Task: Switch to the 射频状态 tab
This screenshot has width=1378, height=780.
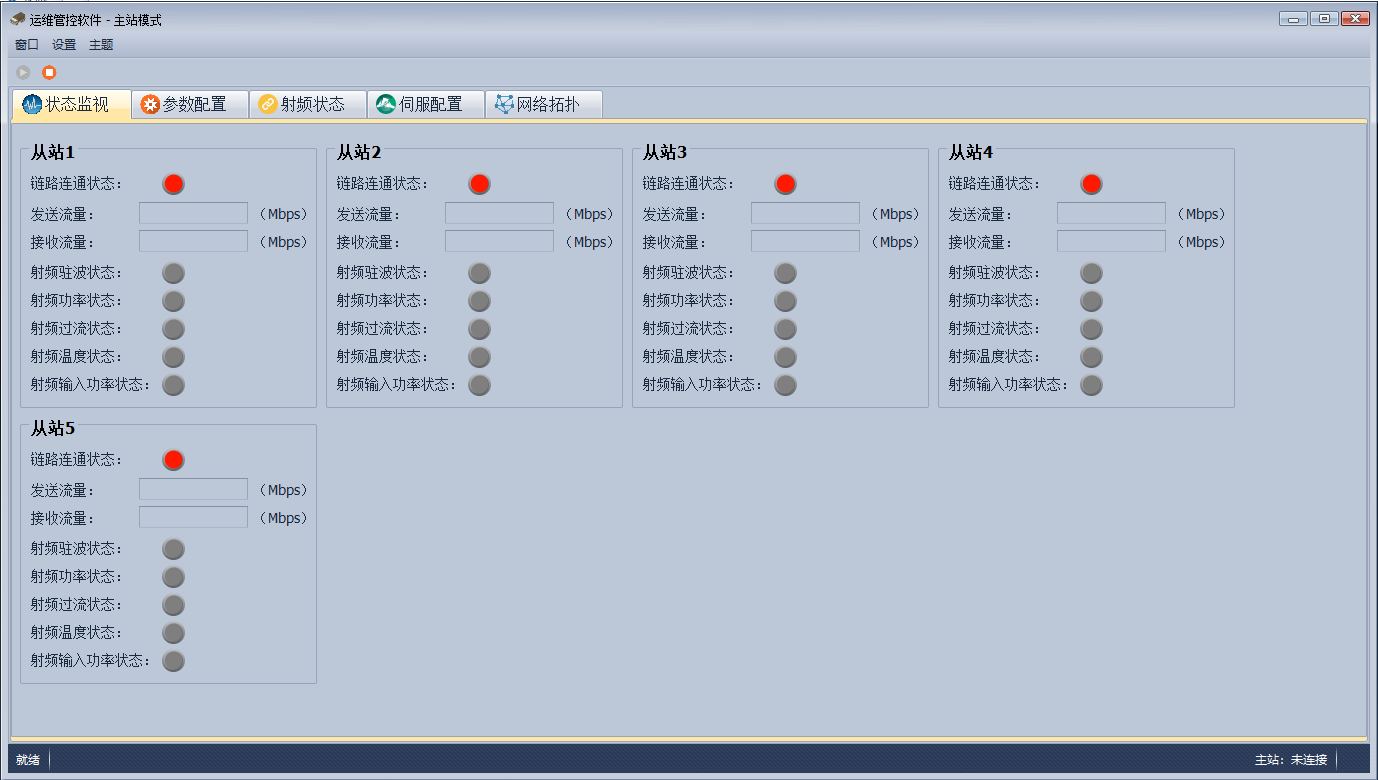Action: [308, 104]
